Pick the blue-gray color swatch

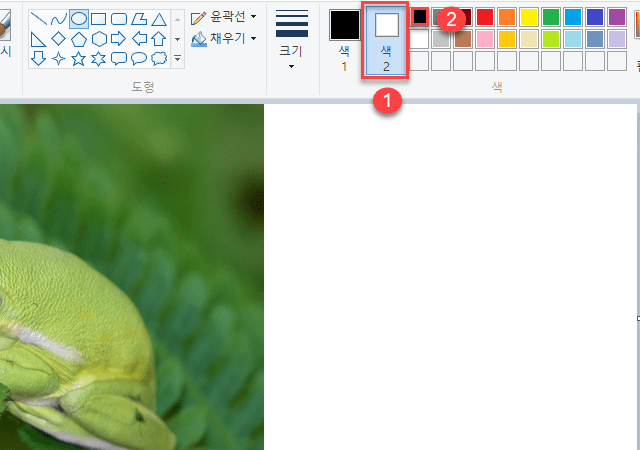pos(595,39)
